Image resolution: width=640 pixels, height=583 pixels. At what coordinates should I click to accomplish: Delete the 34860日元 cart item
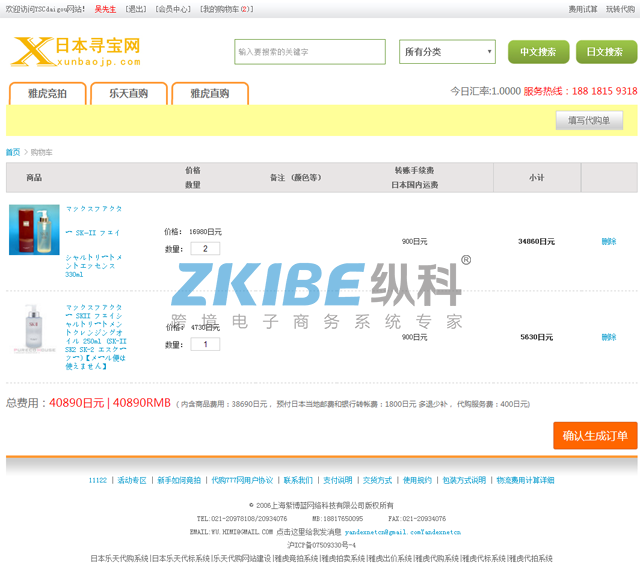pyautogui.click(x=609, y=241)
